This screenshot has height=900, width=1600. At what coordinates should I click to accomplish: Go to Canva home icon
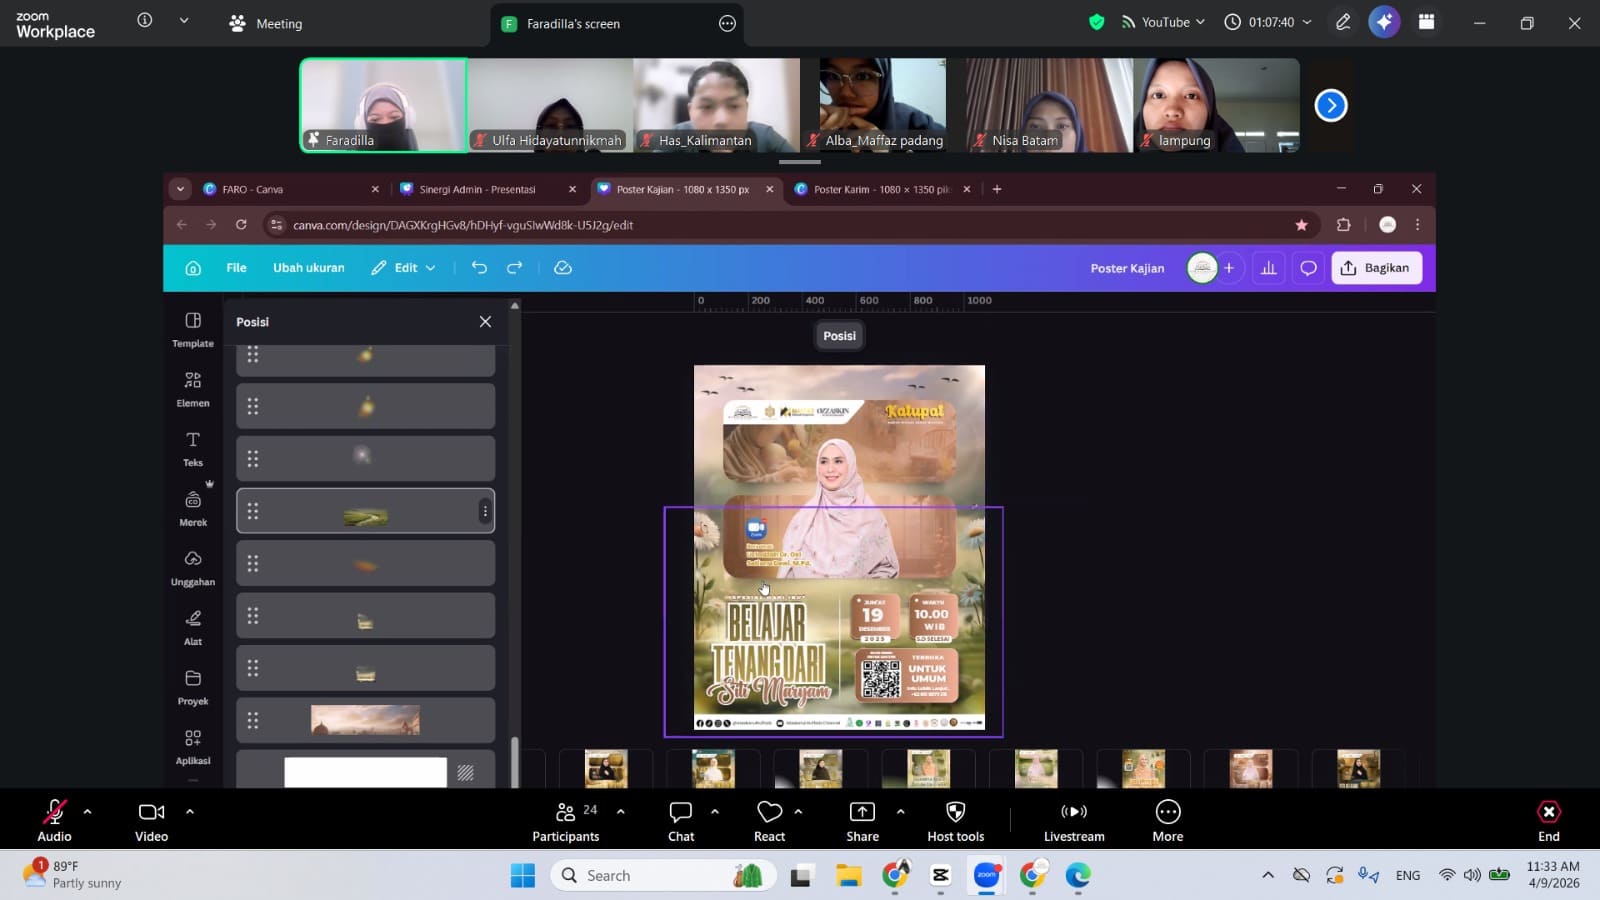click(x=193, y=268)
